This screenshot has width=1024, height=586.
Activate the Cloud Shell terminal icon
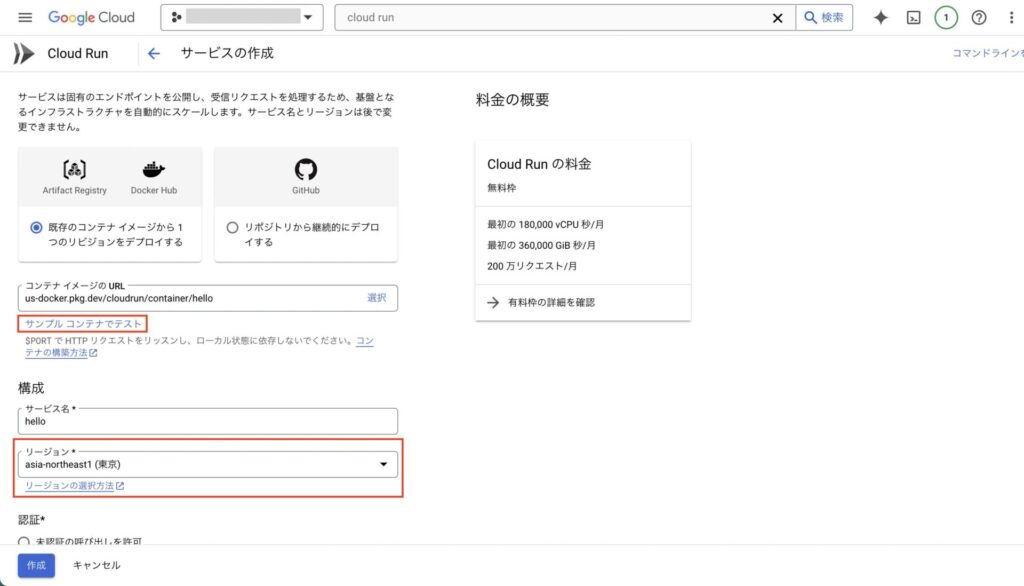coord(914,18)
